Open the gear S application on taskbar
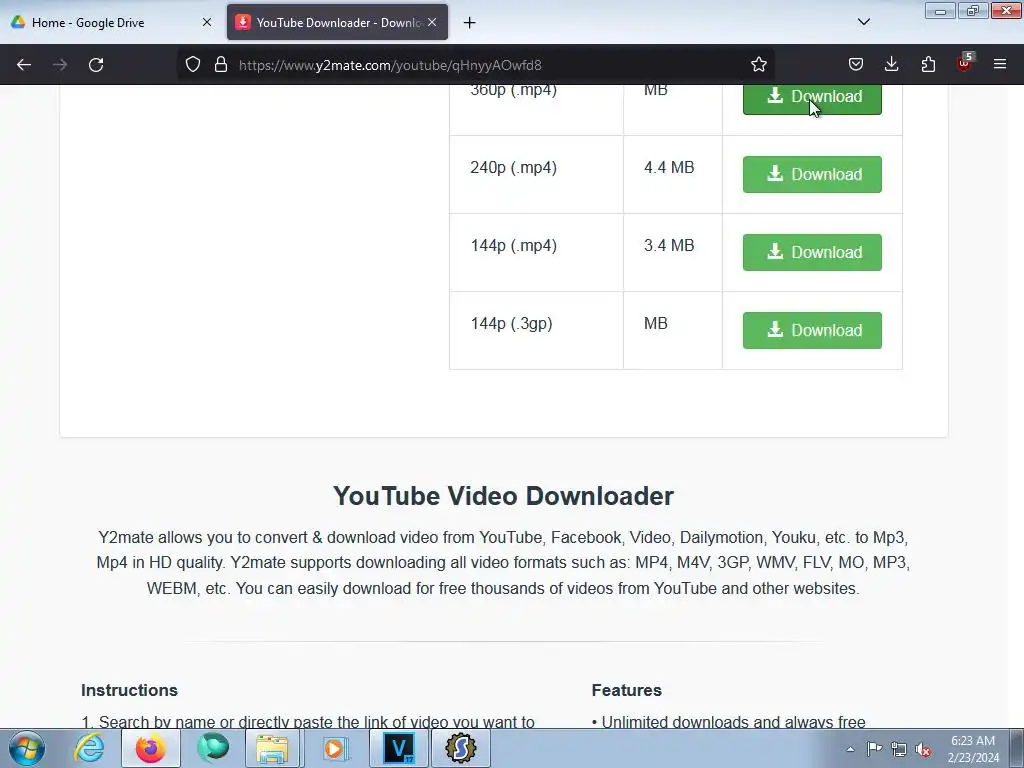The width and height of the screenshot is (1024, 768). (461, 748)
